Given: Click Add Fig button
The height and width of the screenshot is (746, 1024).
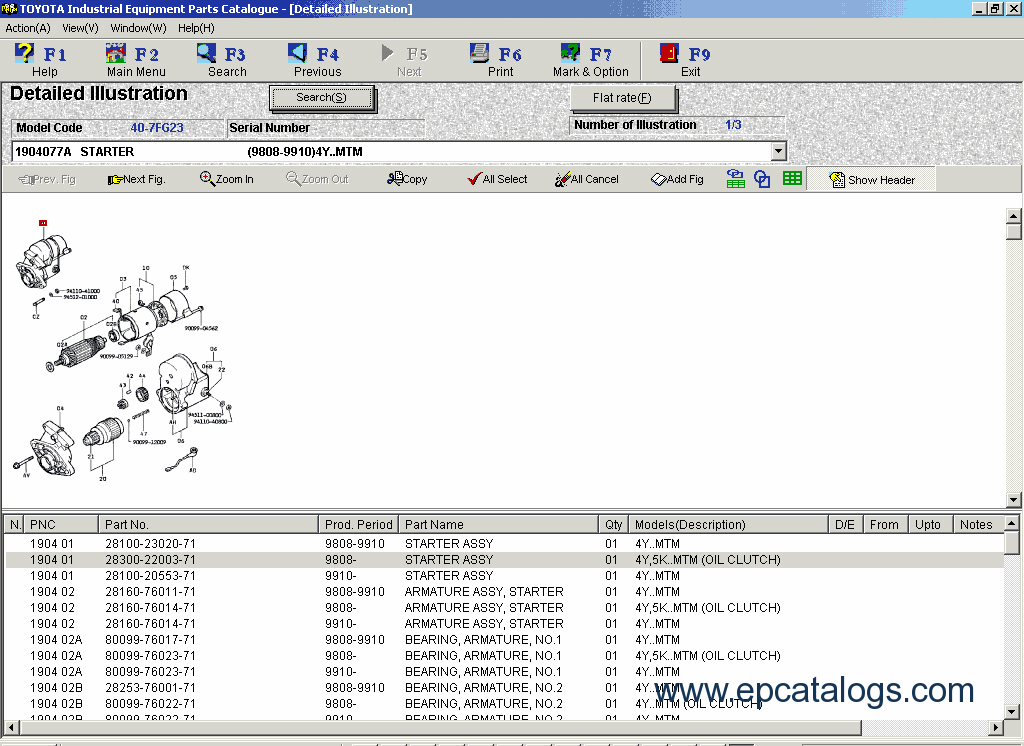Looking at the screenshot, I should coord(677,179).
